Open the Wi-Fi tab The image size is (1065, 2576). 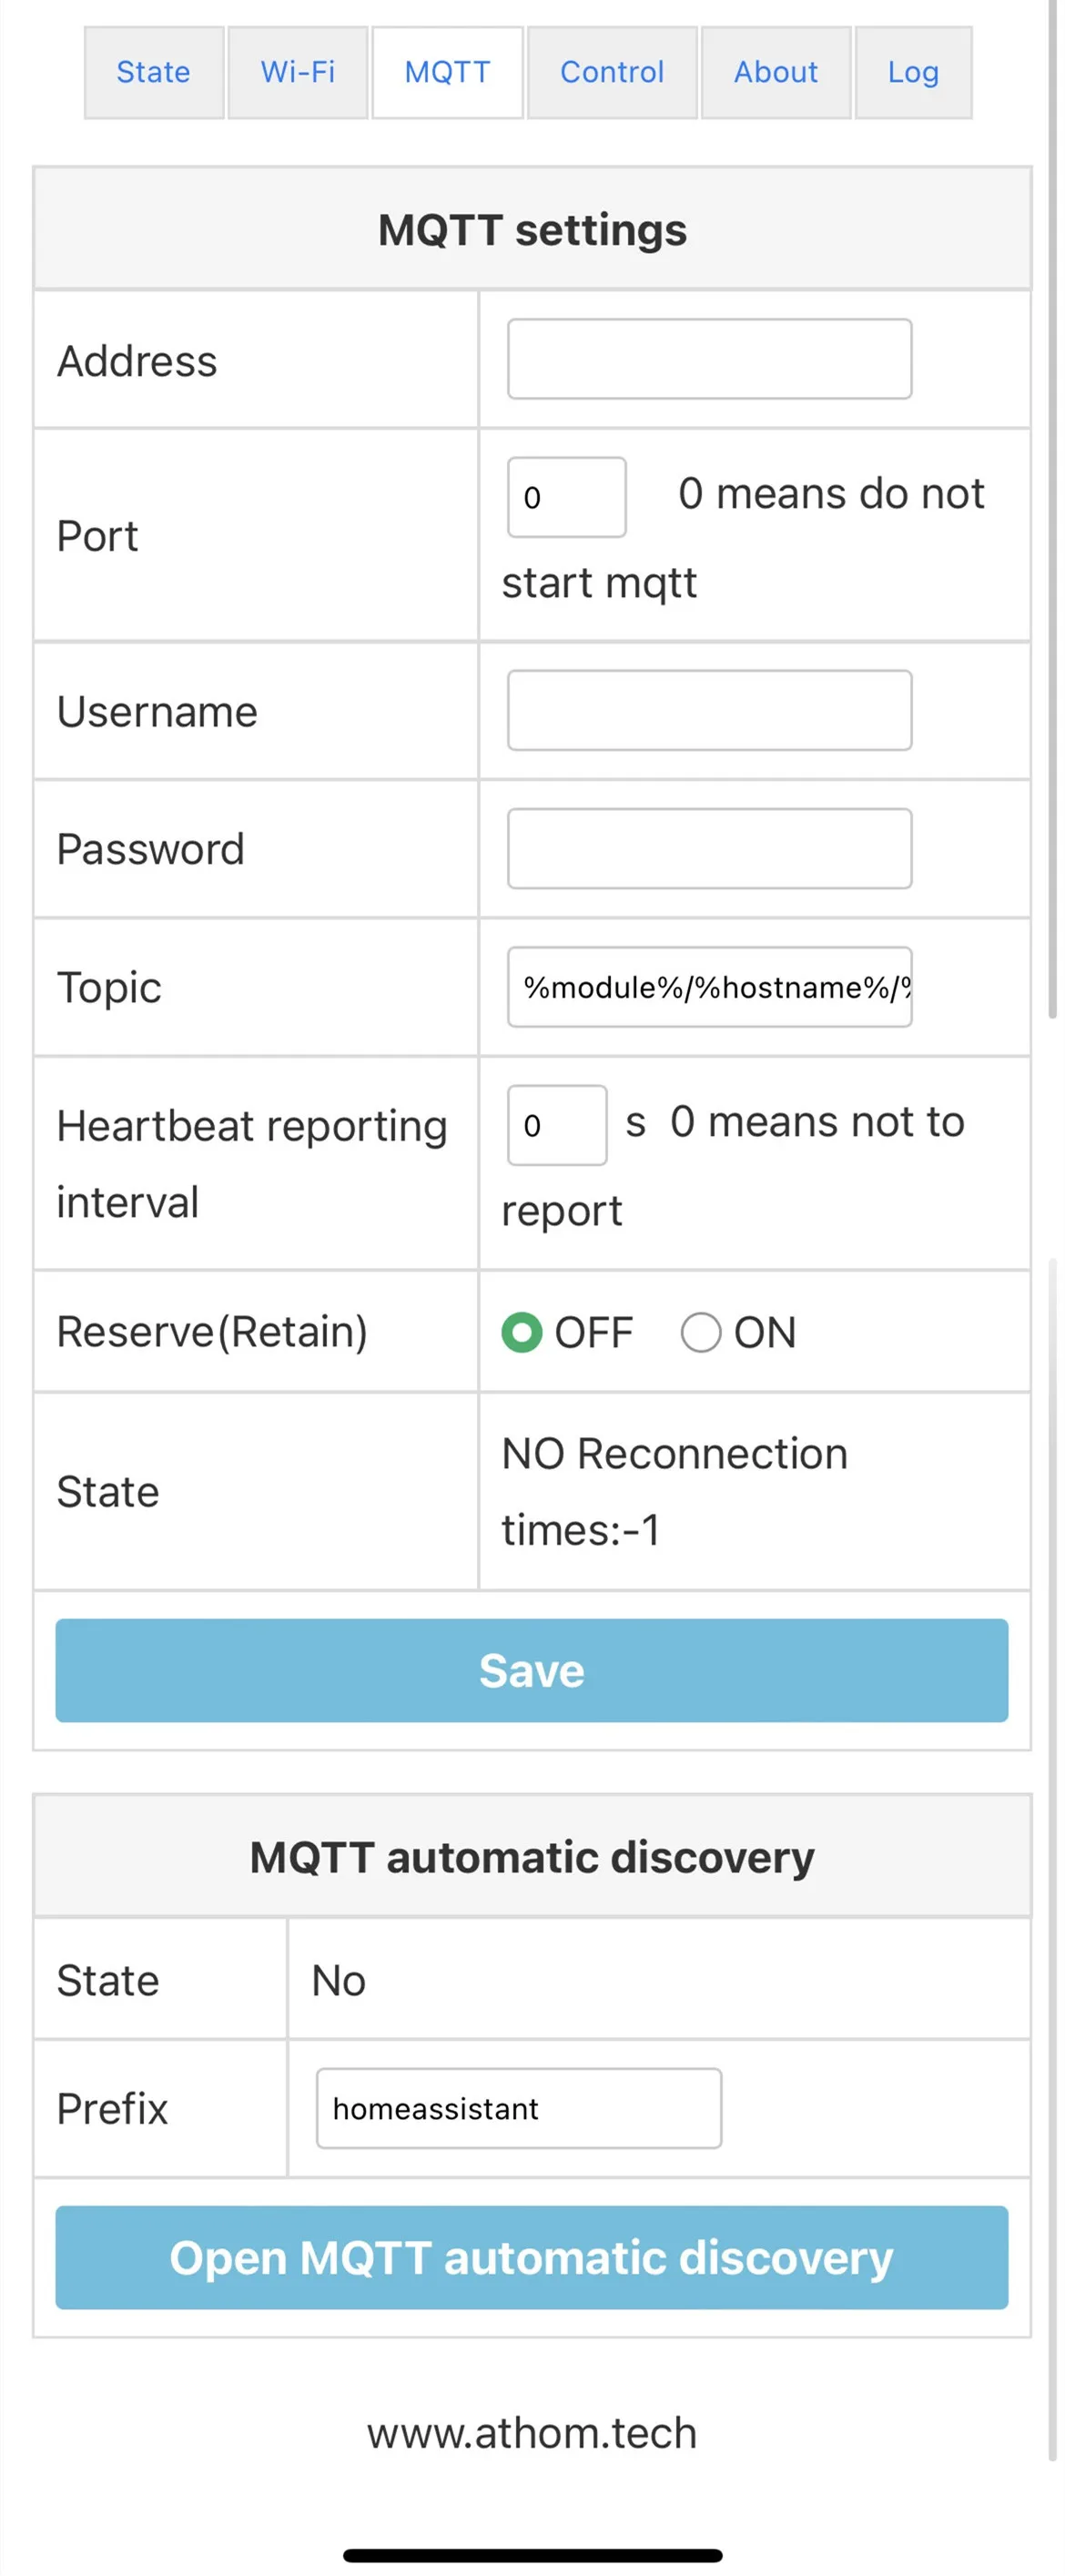click(297, 72)
